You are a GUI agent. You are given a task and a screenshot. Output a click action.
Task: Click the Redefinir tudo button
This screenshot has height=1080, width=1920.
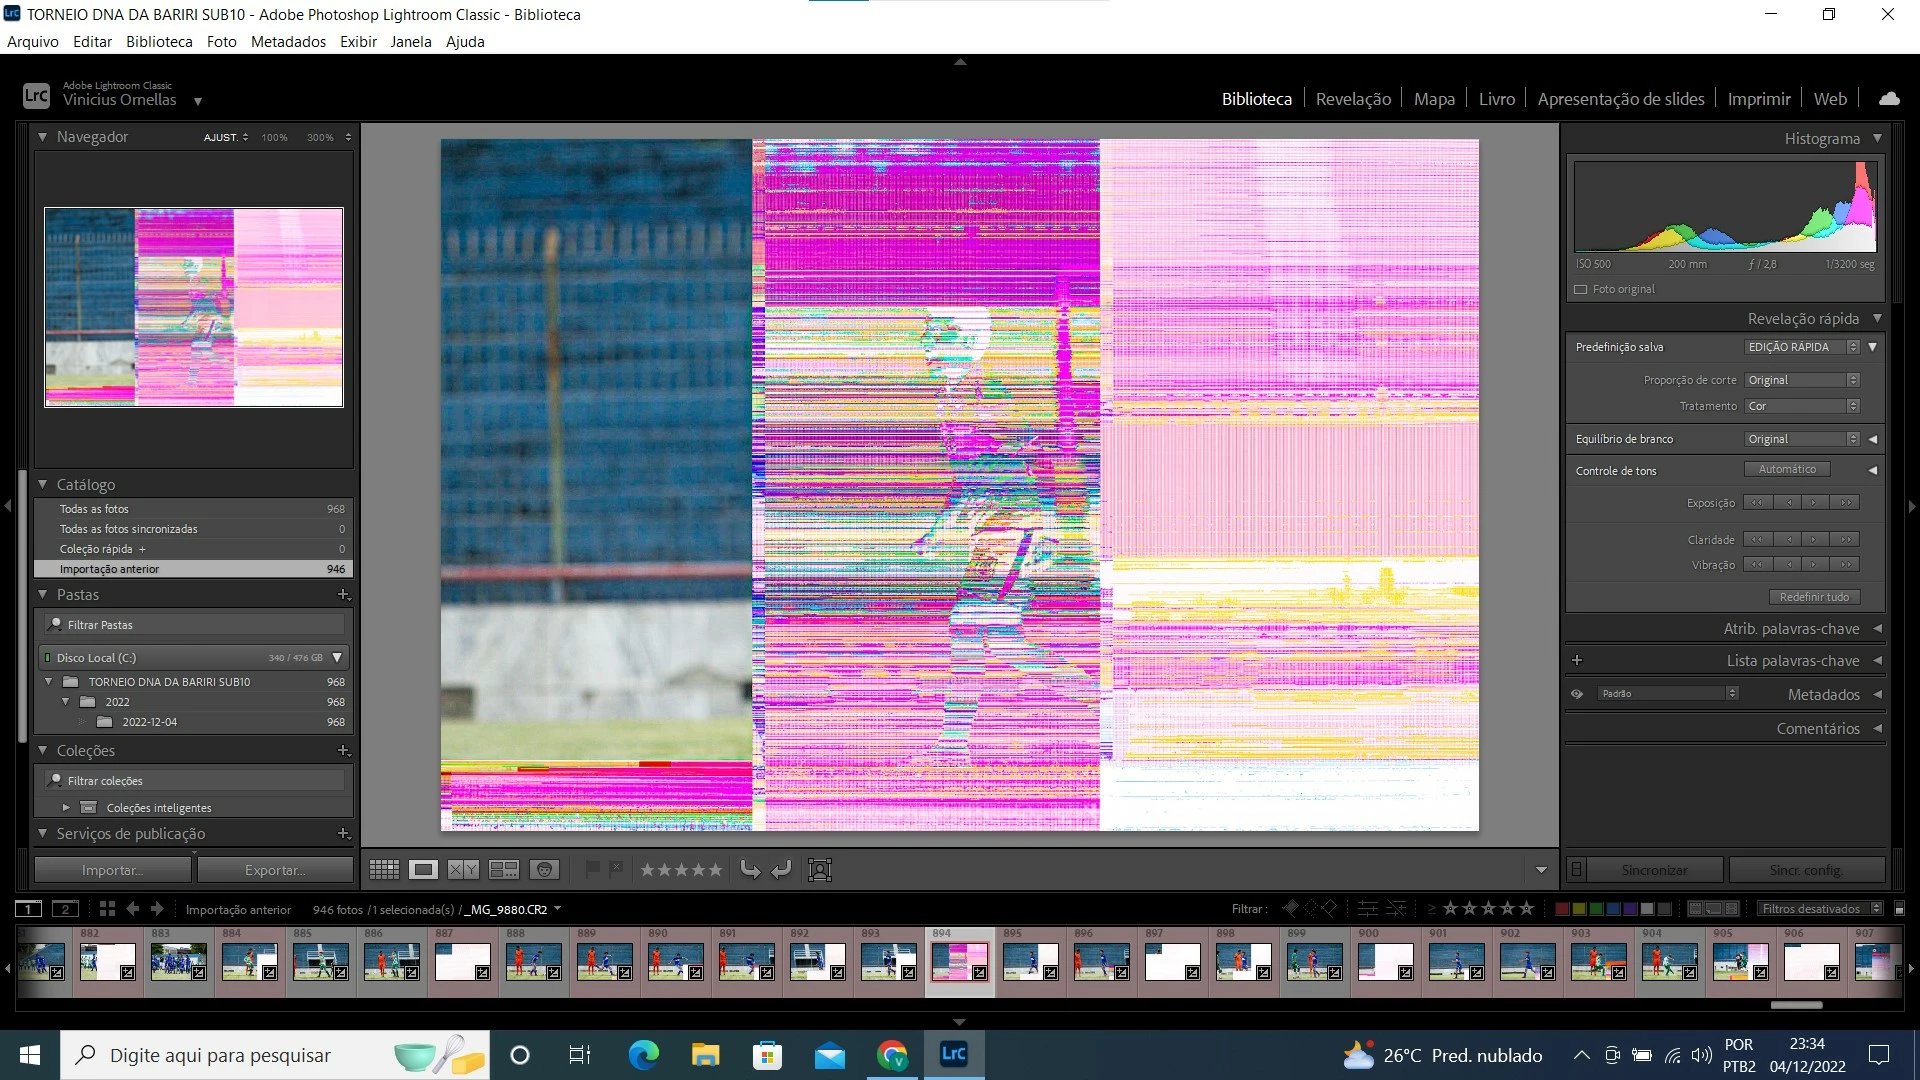1814,597
